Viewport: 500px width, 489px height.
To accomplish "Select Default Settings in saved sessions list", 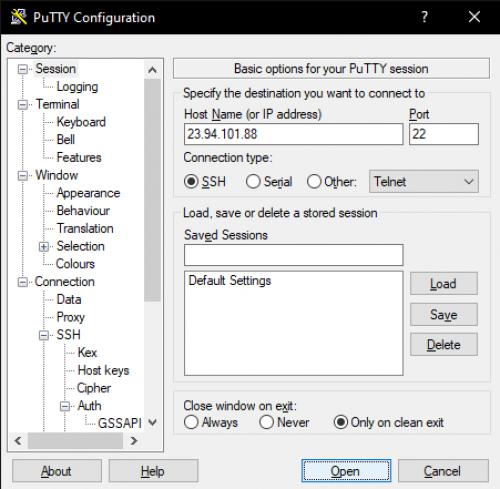I will pos(230,281).
